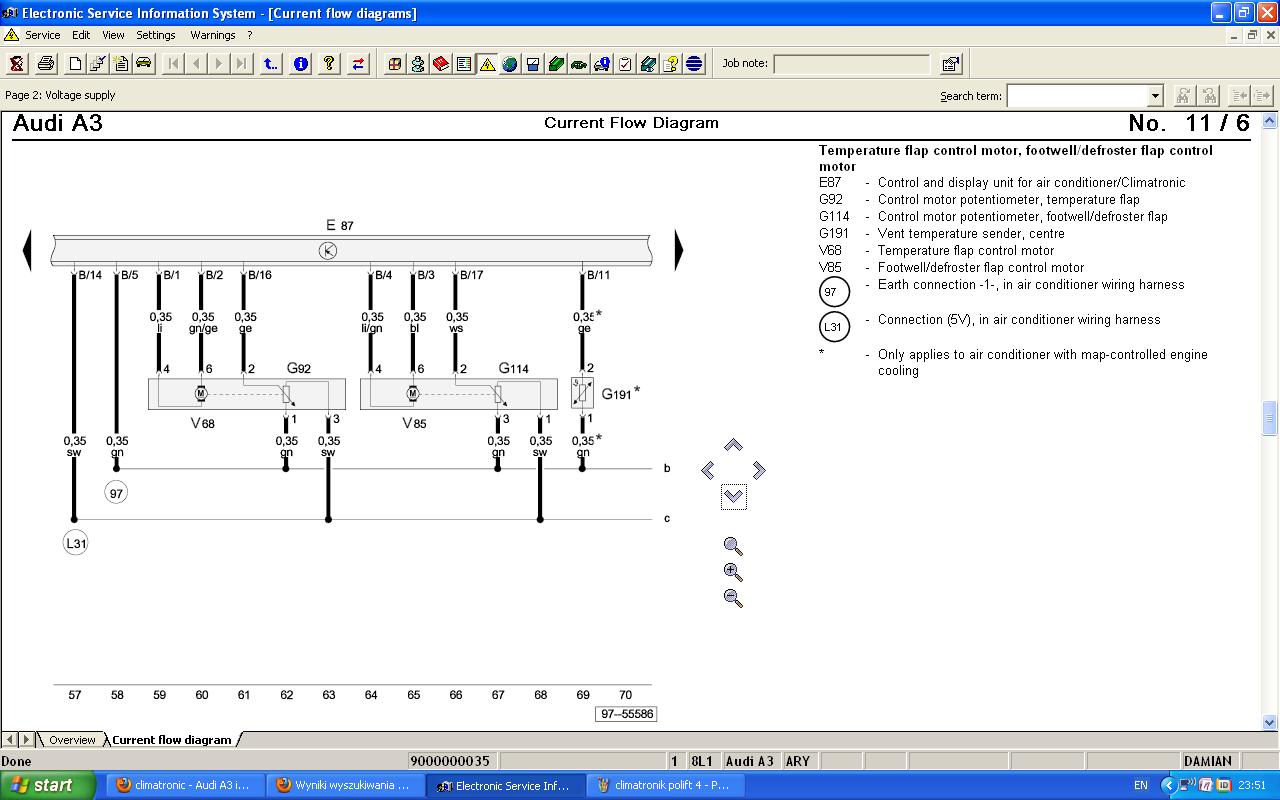Click the red and blue swap arrows icon

358,64
